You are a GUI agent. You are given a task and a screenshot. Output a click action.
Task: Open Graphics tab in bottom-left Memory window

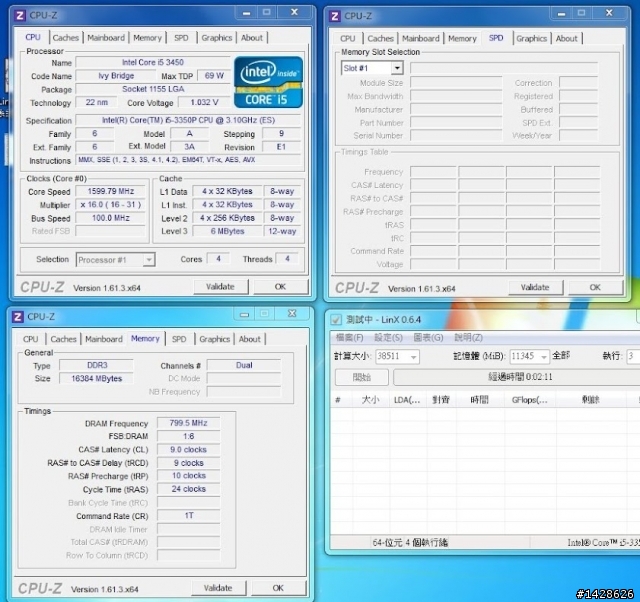215,339
